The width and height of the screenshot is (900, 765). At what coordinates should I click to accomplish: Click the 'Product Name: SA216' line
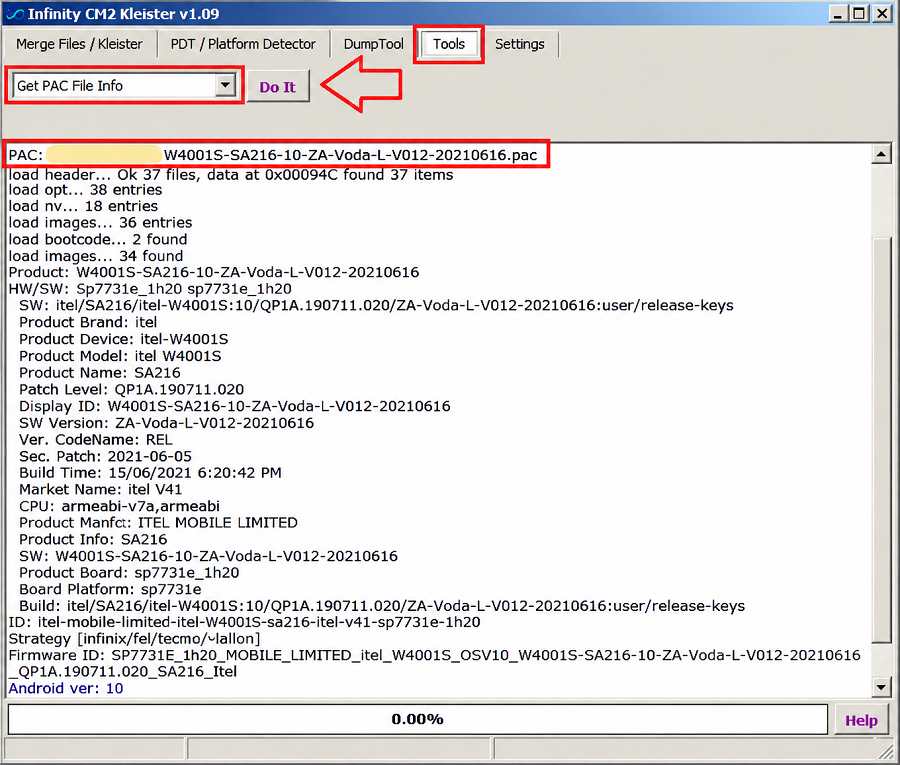100,372
